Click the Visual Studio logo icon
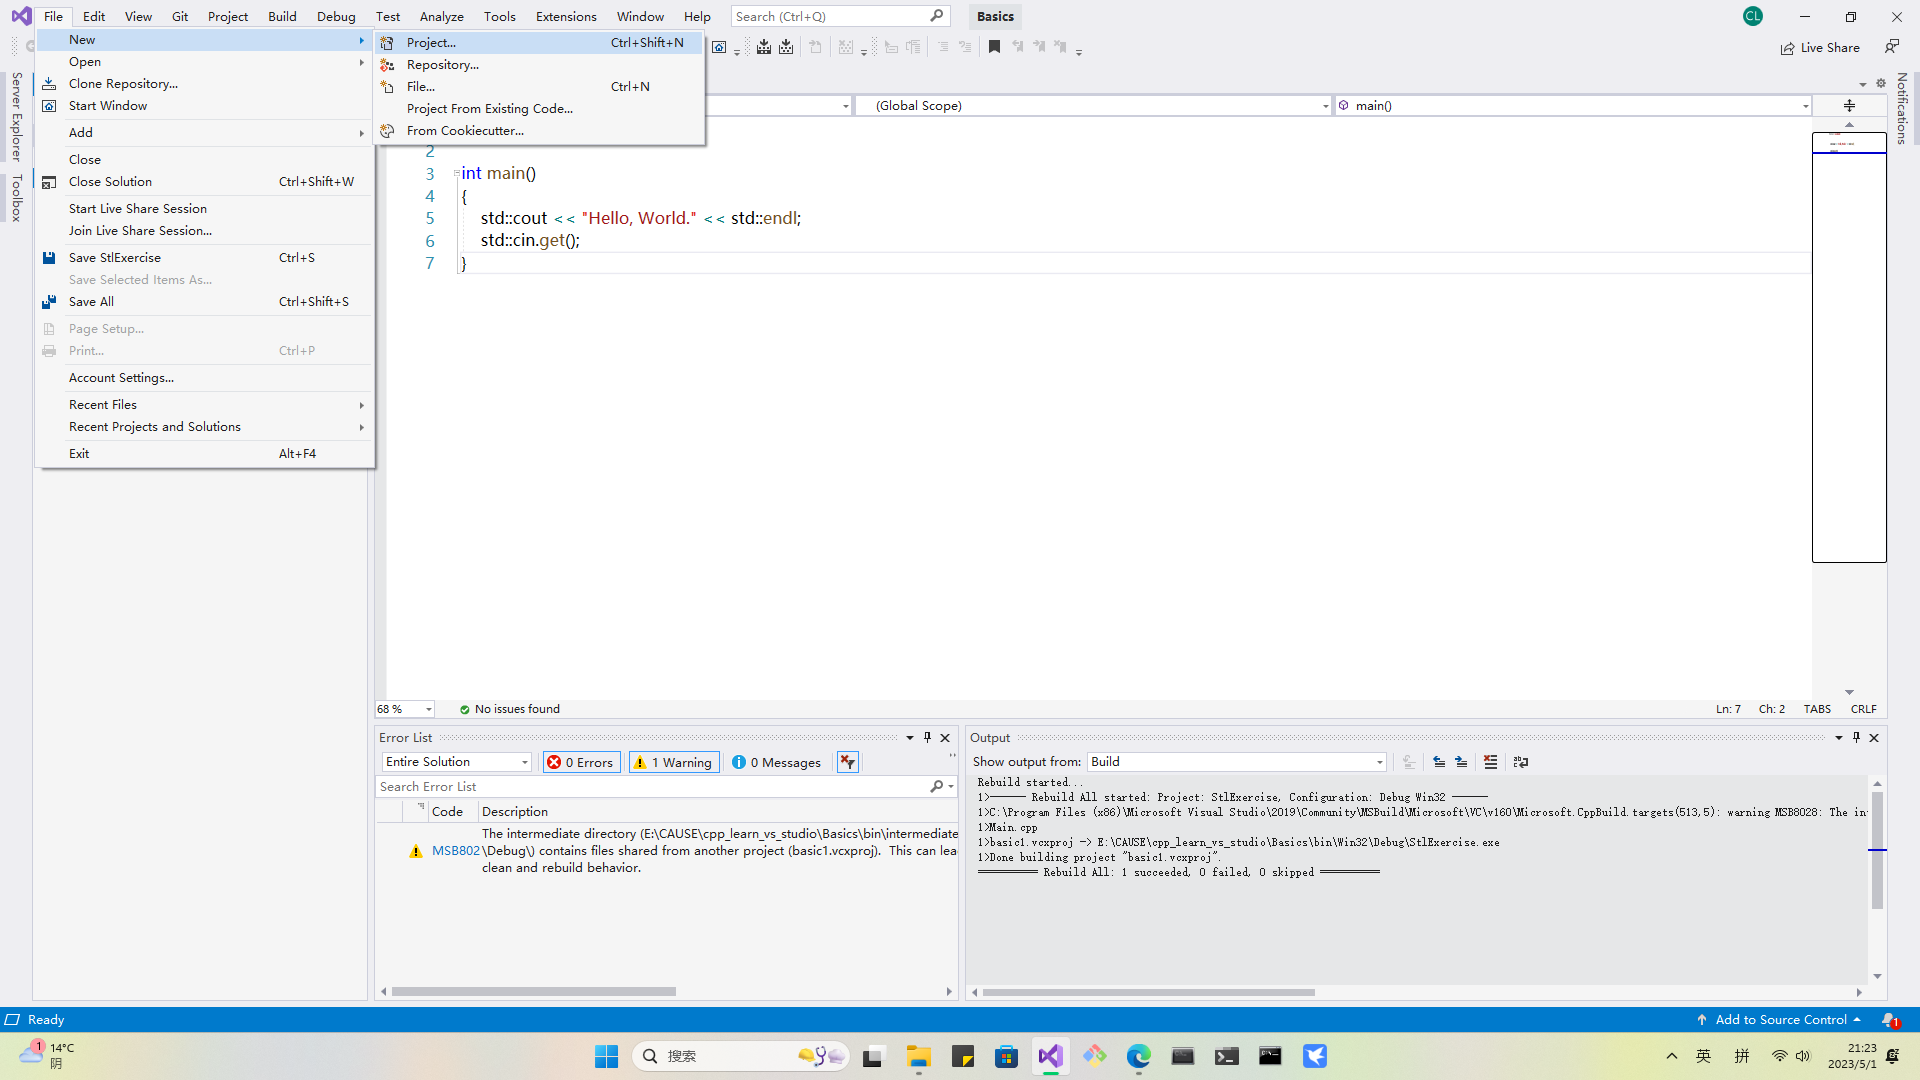The width and height of the screenshot is (1920, 1080). click(x=21, y=16)
